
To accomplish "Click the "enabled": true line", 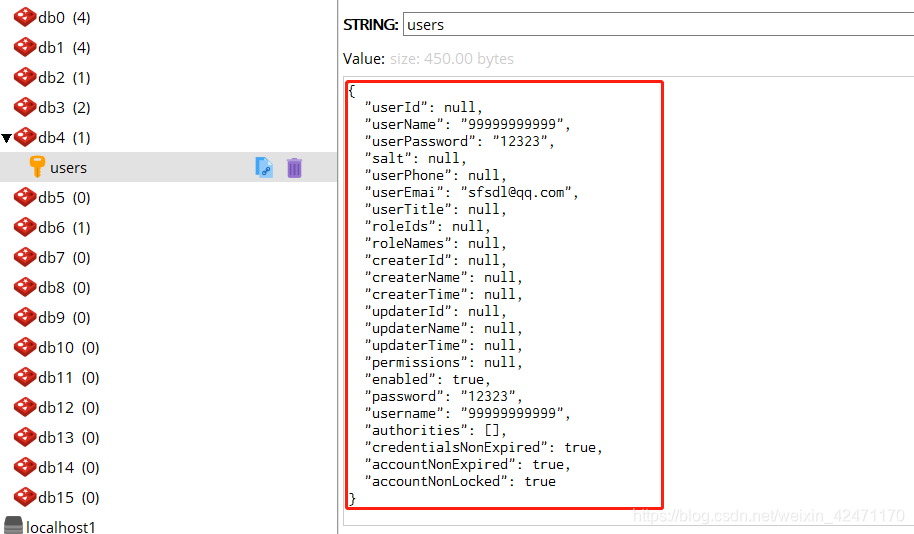I will [427, 380].
